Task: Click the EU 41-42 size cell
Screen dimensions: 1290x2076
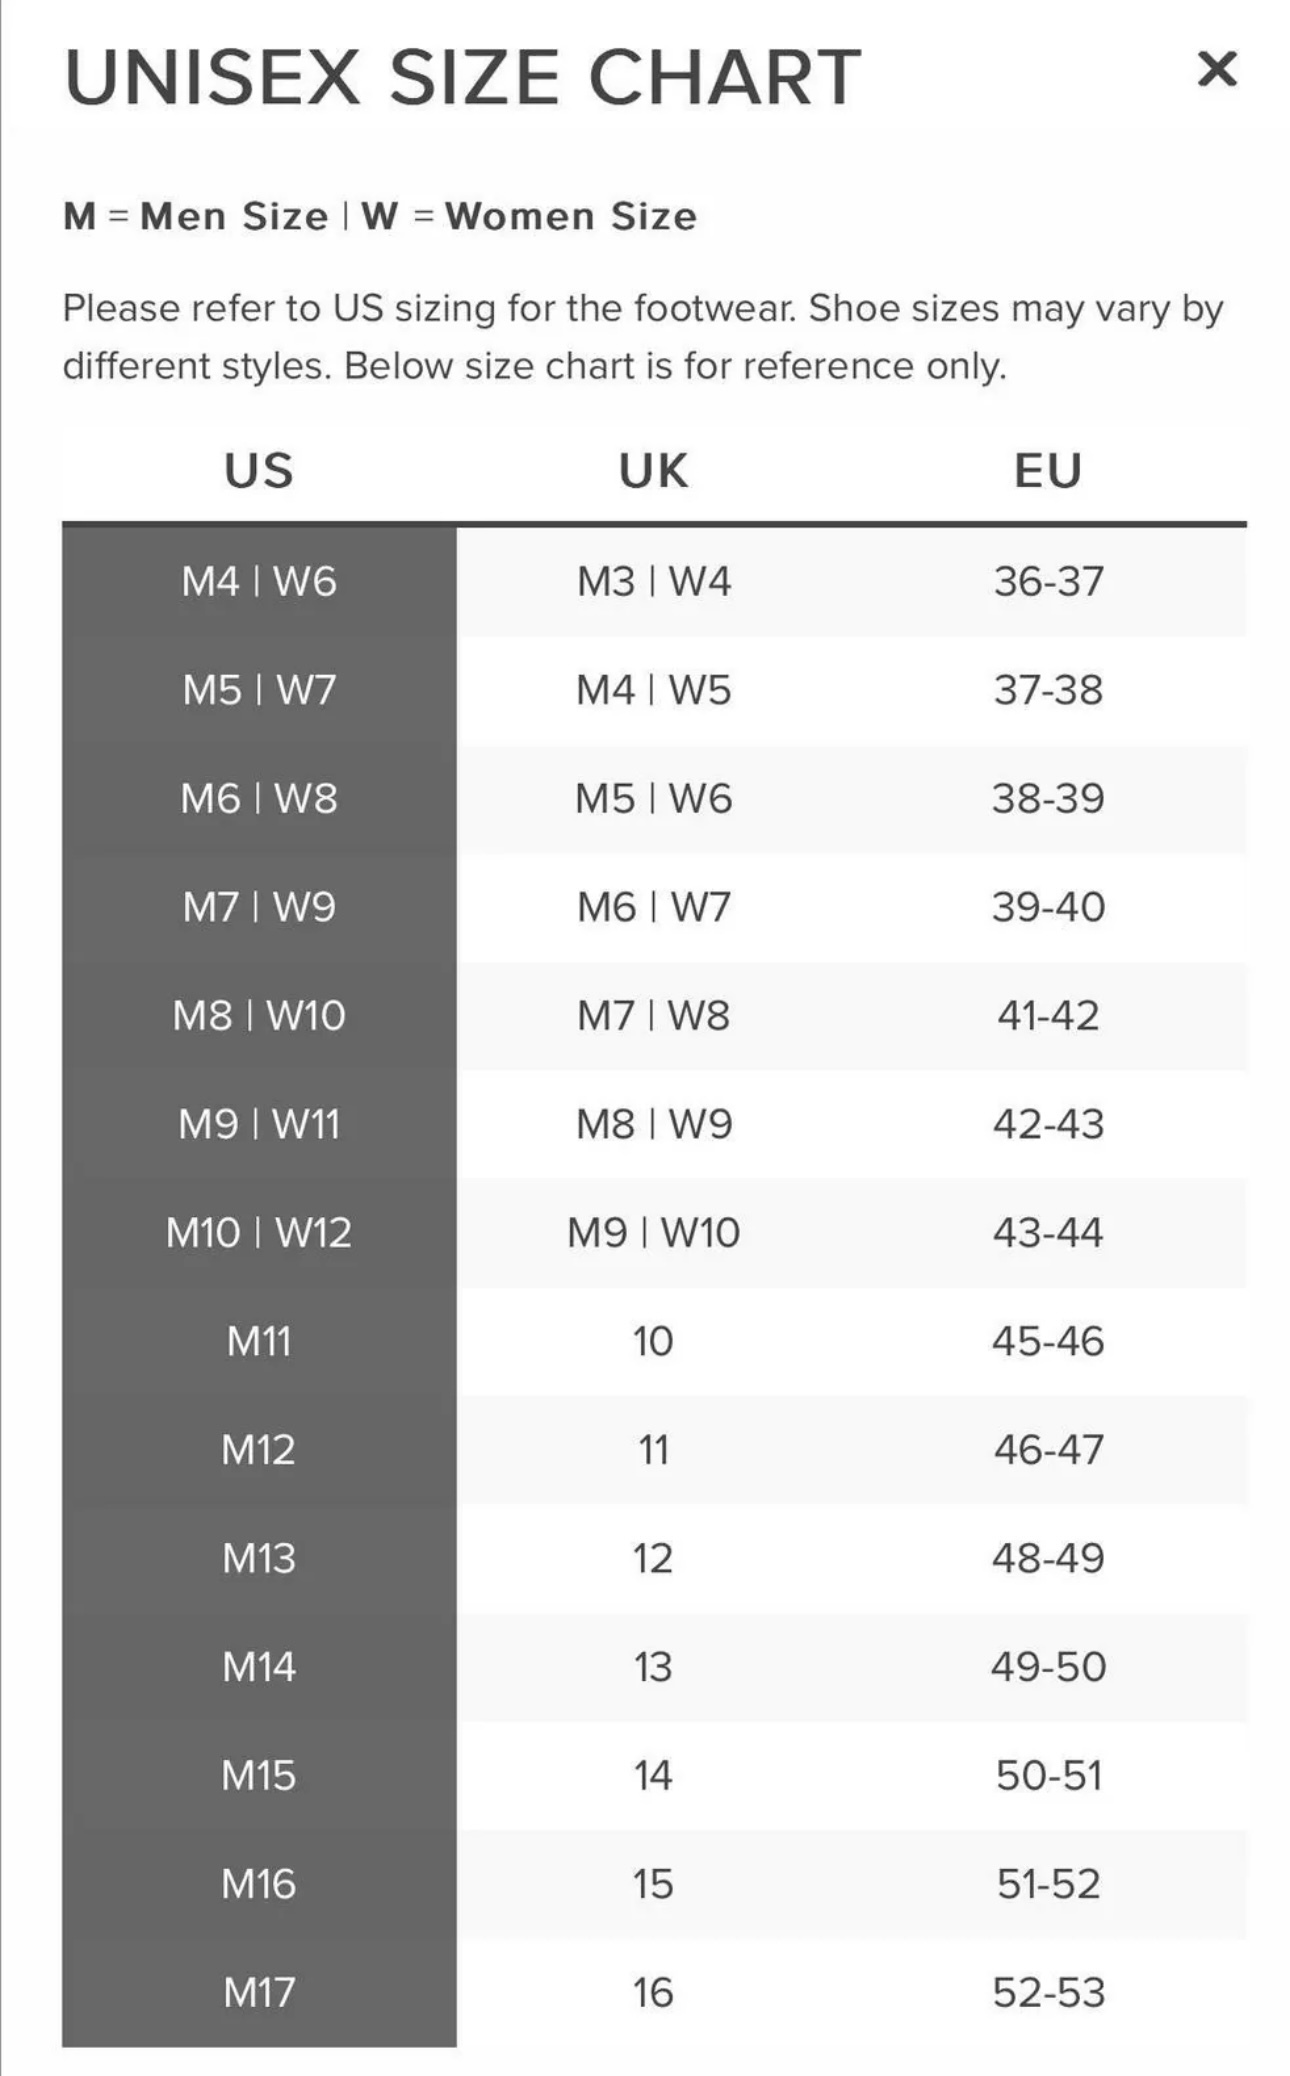Action: click(x=1048, y=1016)
